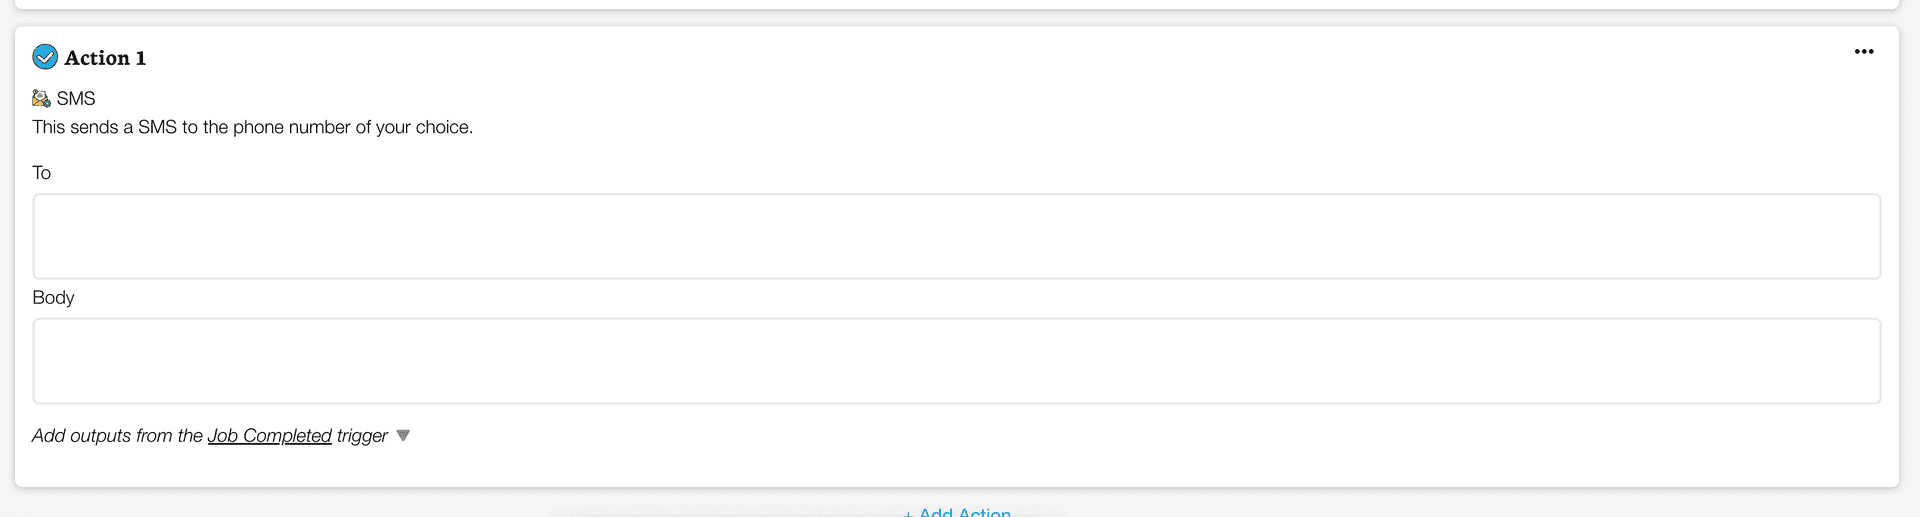The width and height of the screenshot is (1920, 517).
Task: Click the SMS label text
Action: [76, 98]
